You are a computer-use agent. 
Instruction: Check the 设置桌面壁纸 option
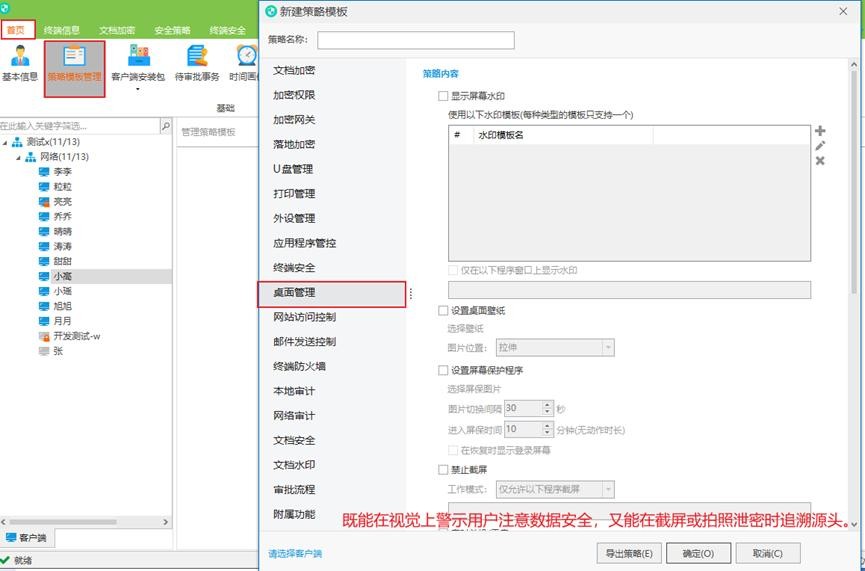click(443, 311)
